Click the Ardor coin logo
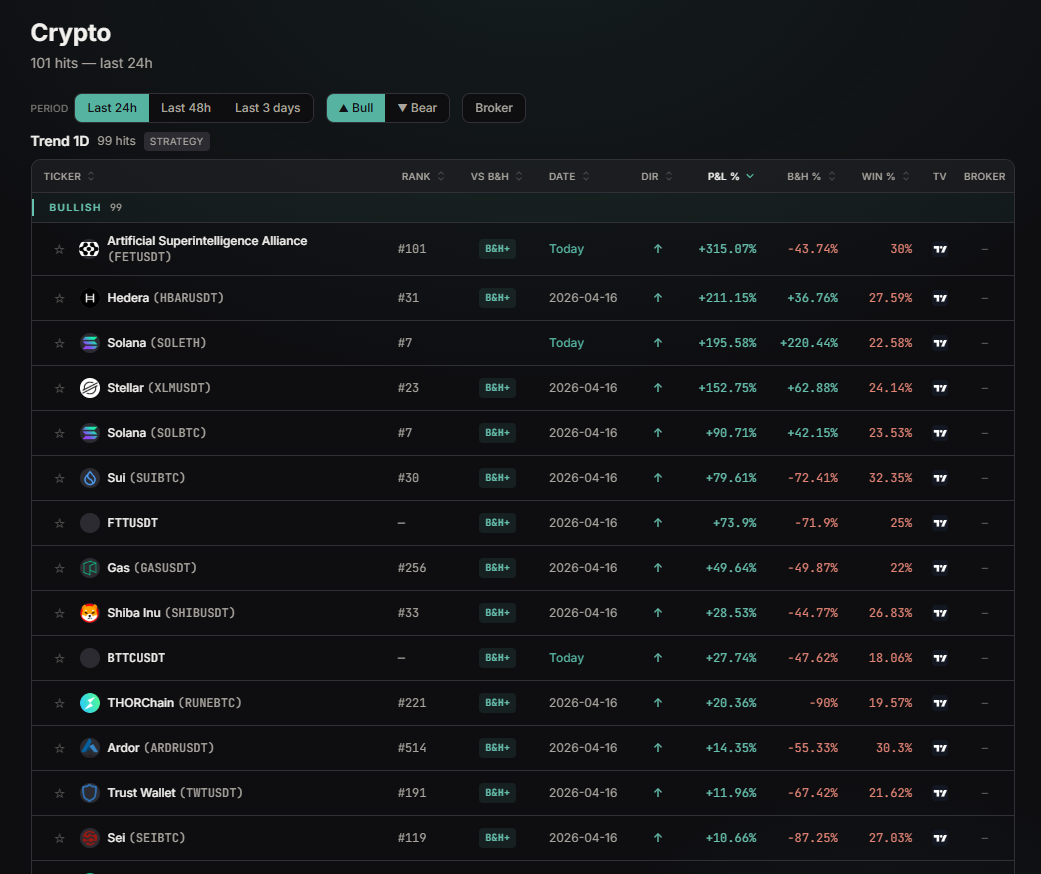The image size is (1041, 874). (x=90, y=748)
